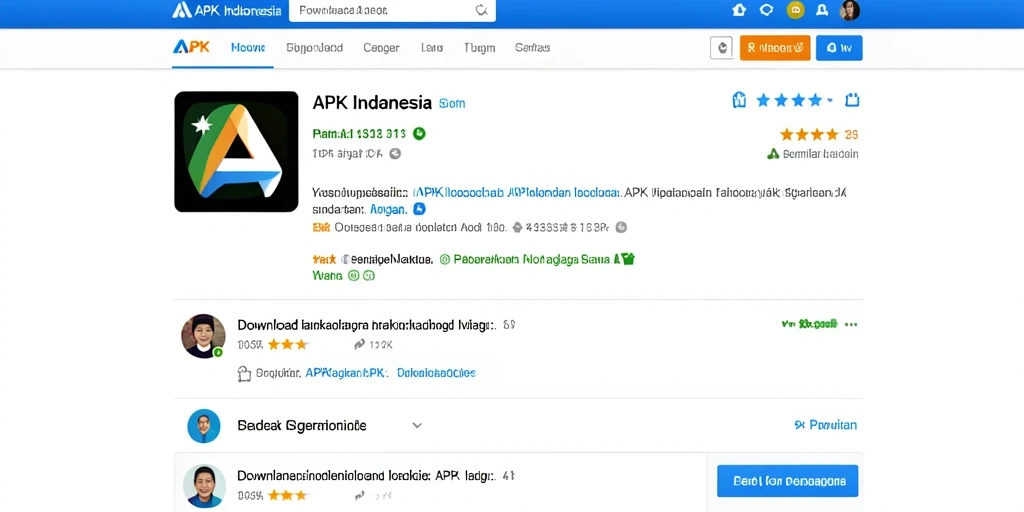Click the share arrow icon in bottom review
This screenshot has width=1024, height=512.
(x=359, y=496)
